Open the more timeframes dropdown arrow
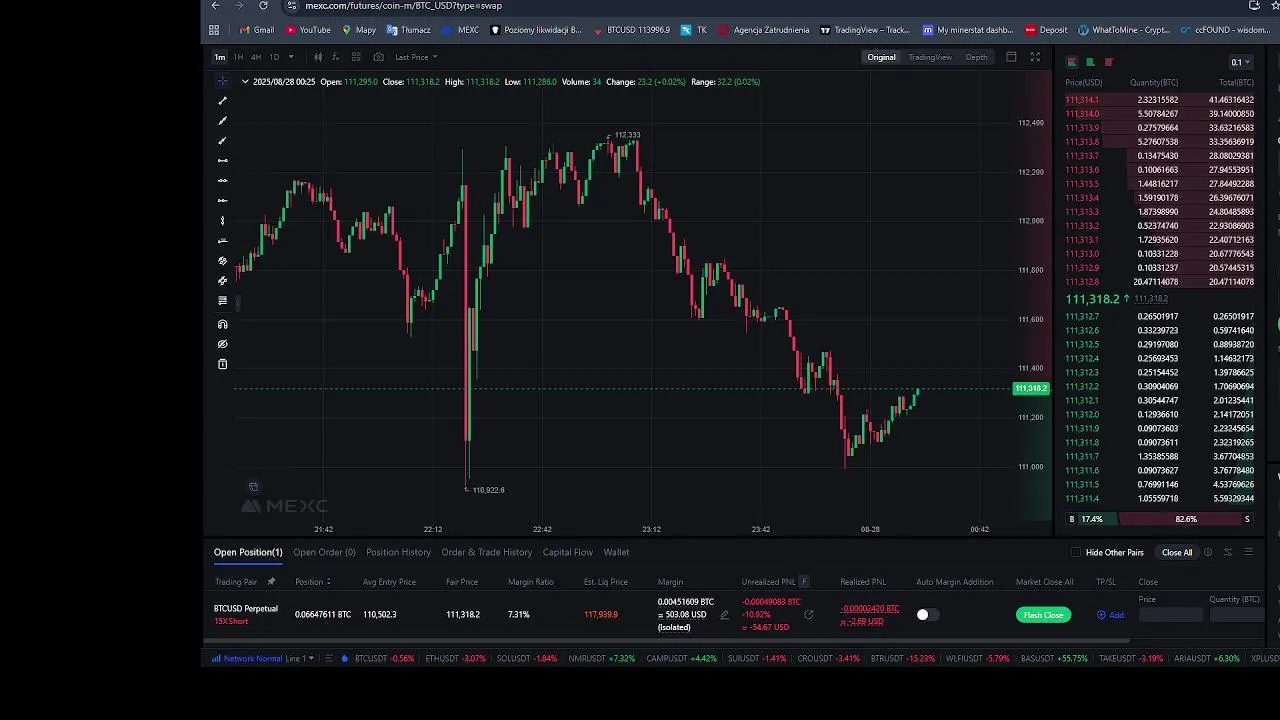 tap(291, 57)
